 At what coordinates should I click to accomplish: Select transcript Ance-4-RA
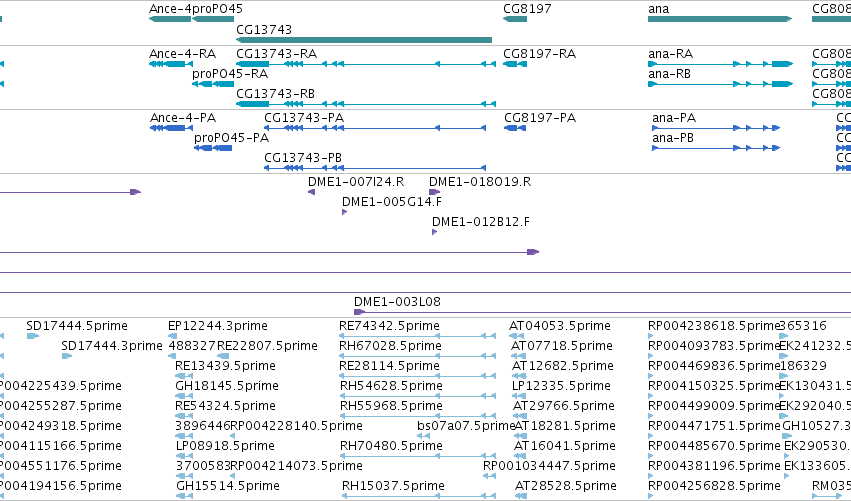tap(171, 64)
